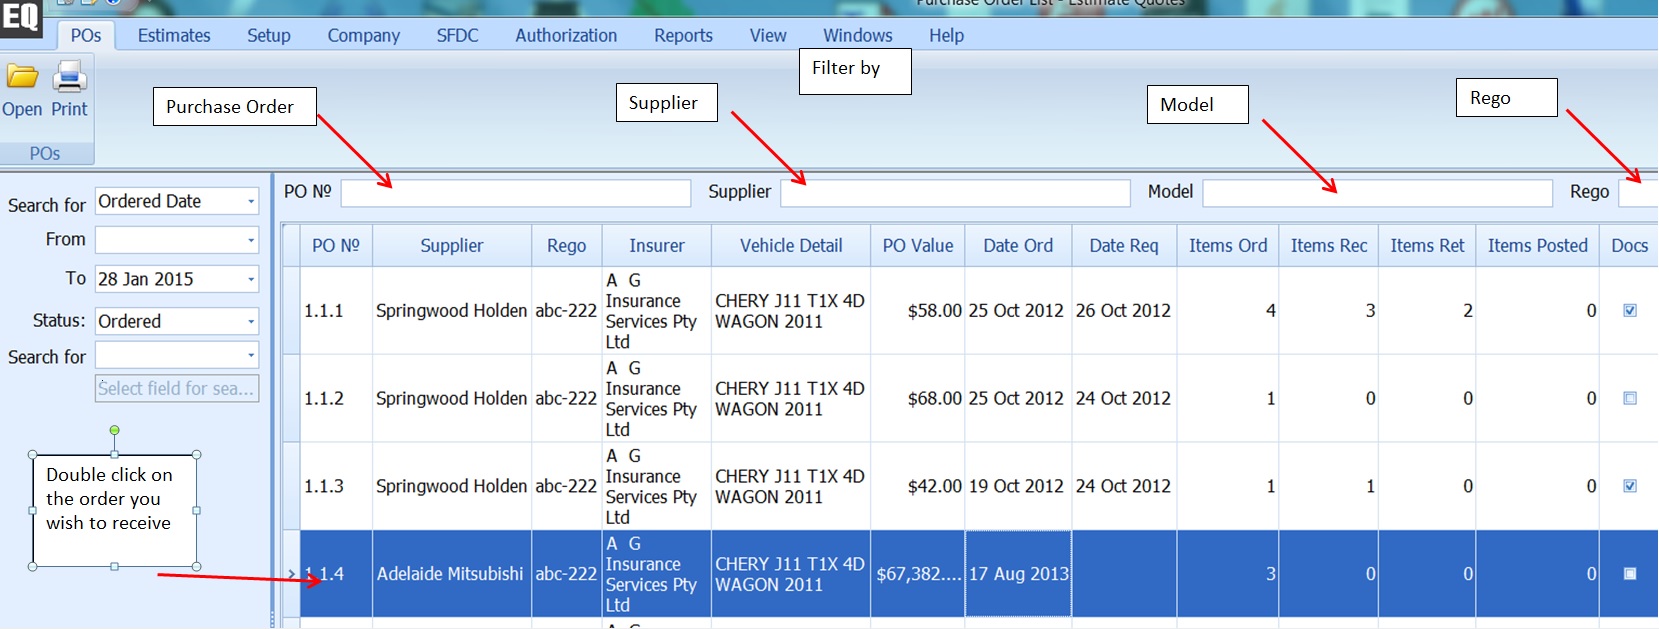
Task: Click the $42.00 PO value cell
Action: coord(918,487)
